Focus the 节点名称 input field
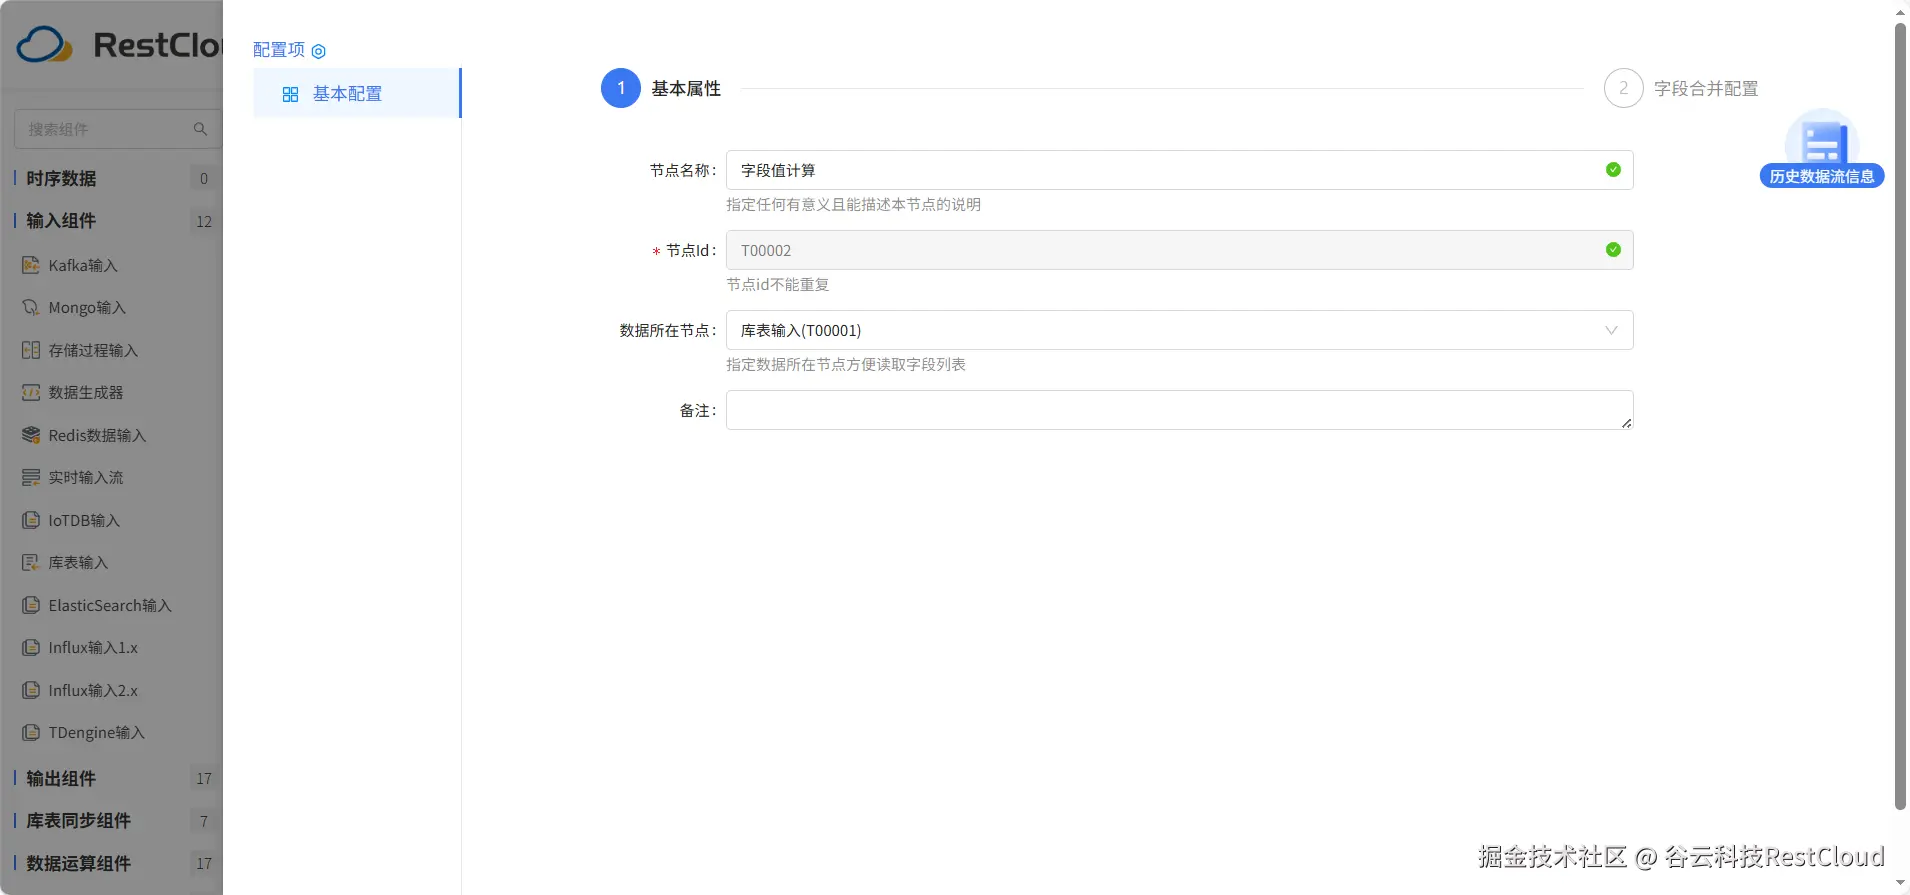 tap(1179, 170)
